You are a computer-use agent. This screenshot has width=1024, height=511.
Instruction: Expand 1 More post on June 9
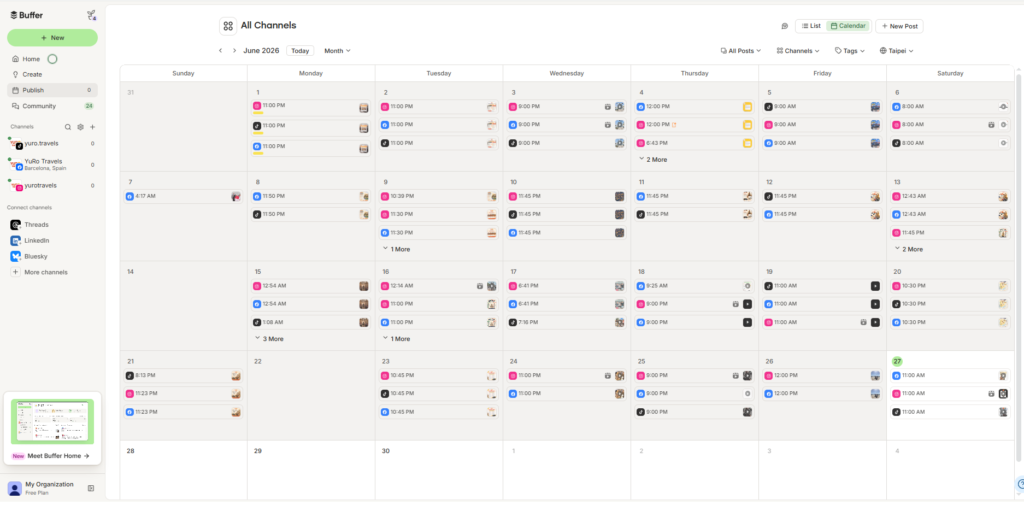coord(396,249)
